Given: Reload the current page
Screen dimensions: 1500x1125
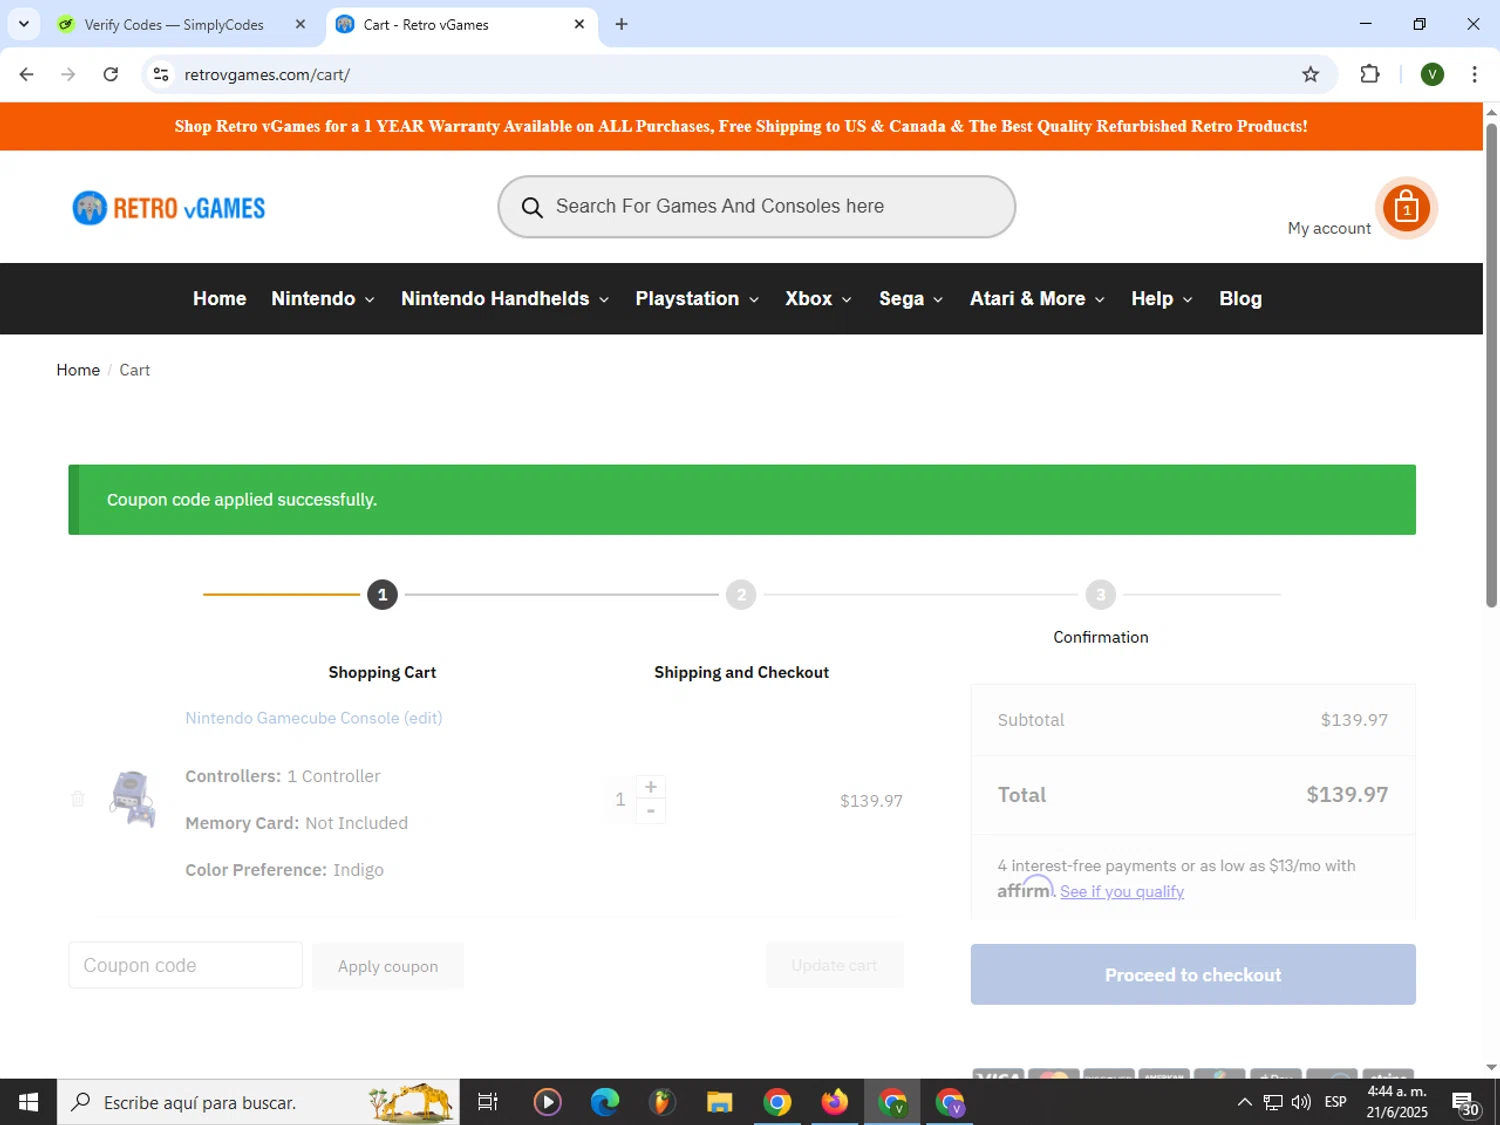Looking at the screenshot, I should pyautogui.click(x=111, y=74).
